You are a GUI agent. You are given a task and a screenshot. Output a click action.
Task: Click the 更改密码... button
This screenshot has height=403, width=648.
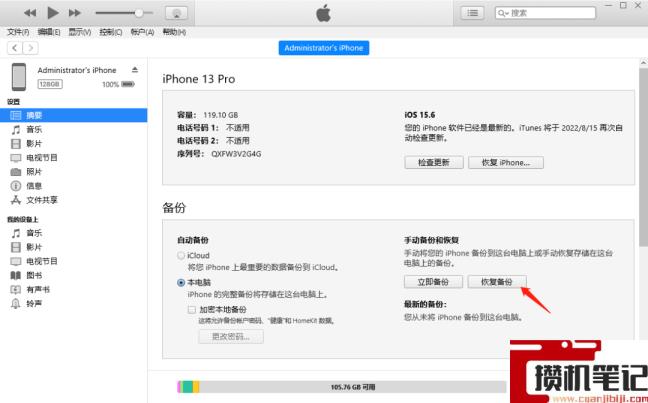click(231, 336)
